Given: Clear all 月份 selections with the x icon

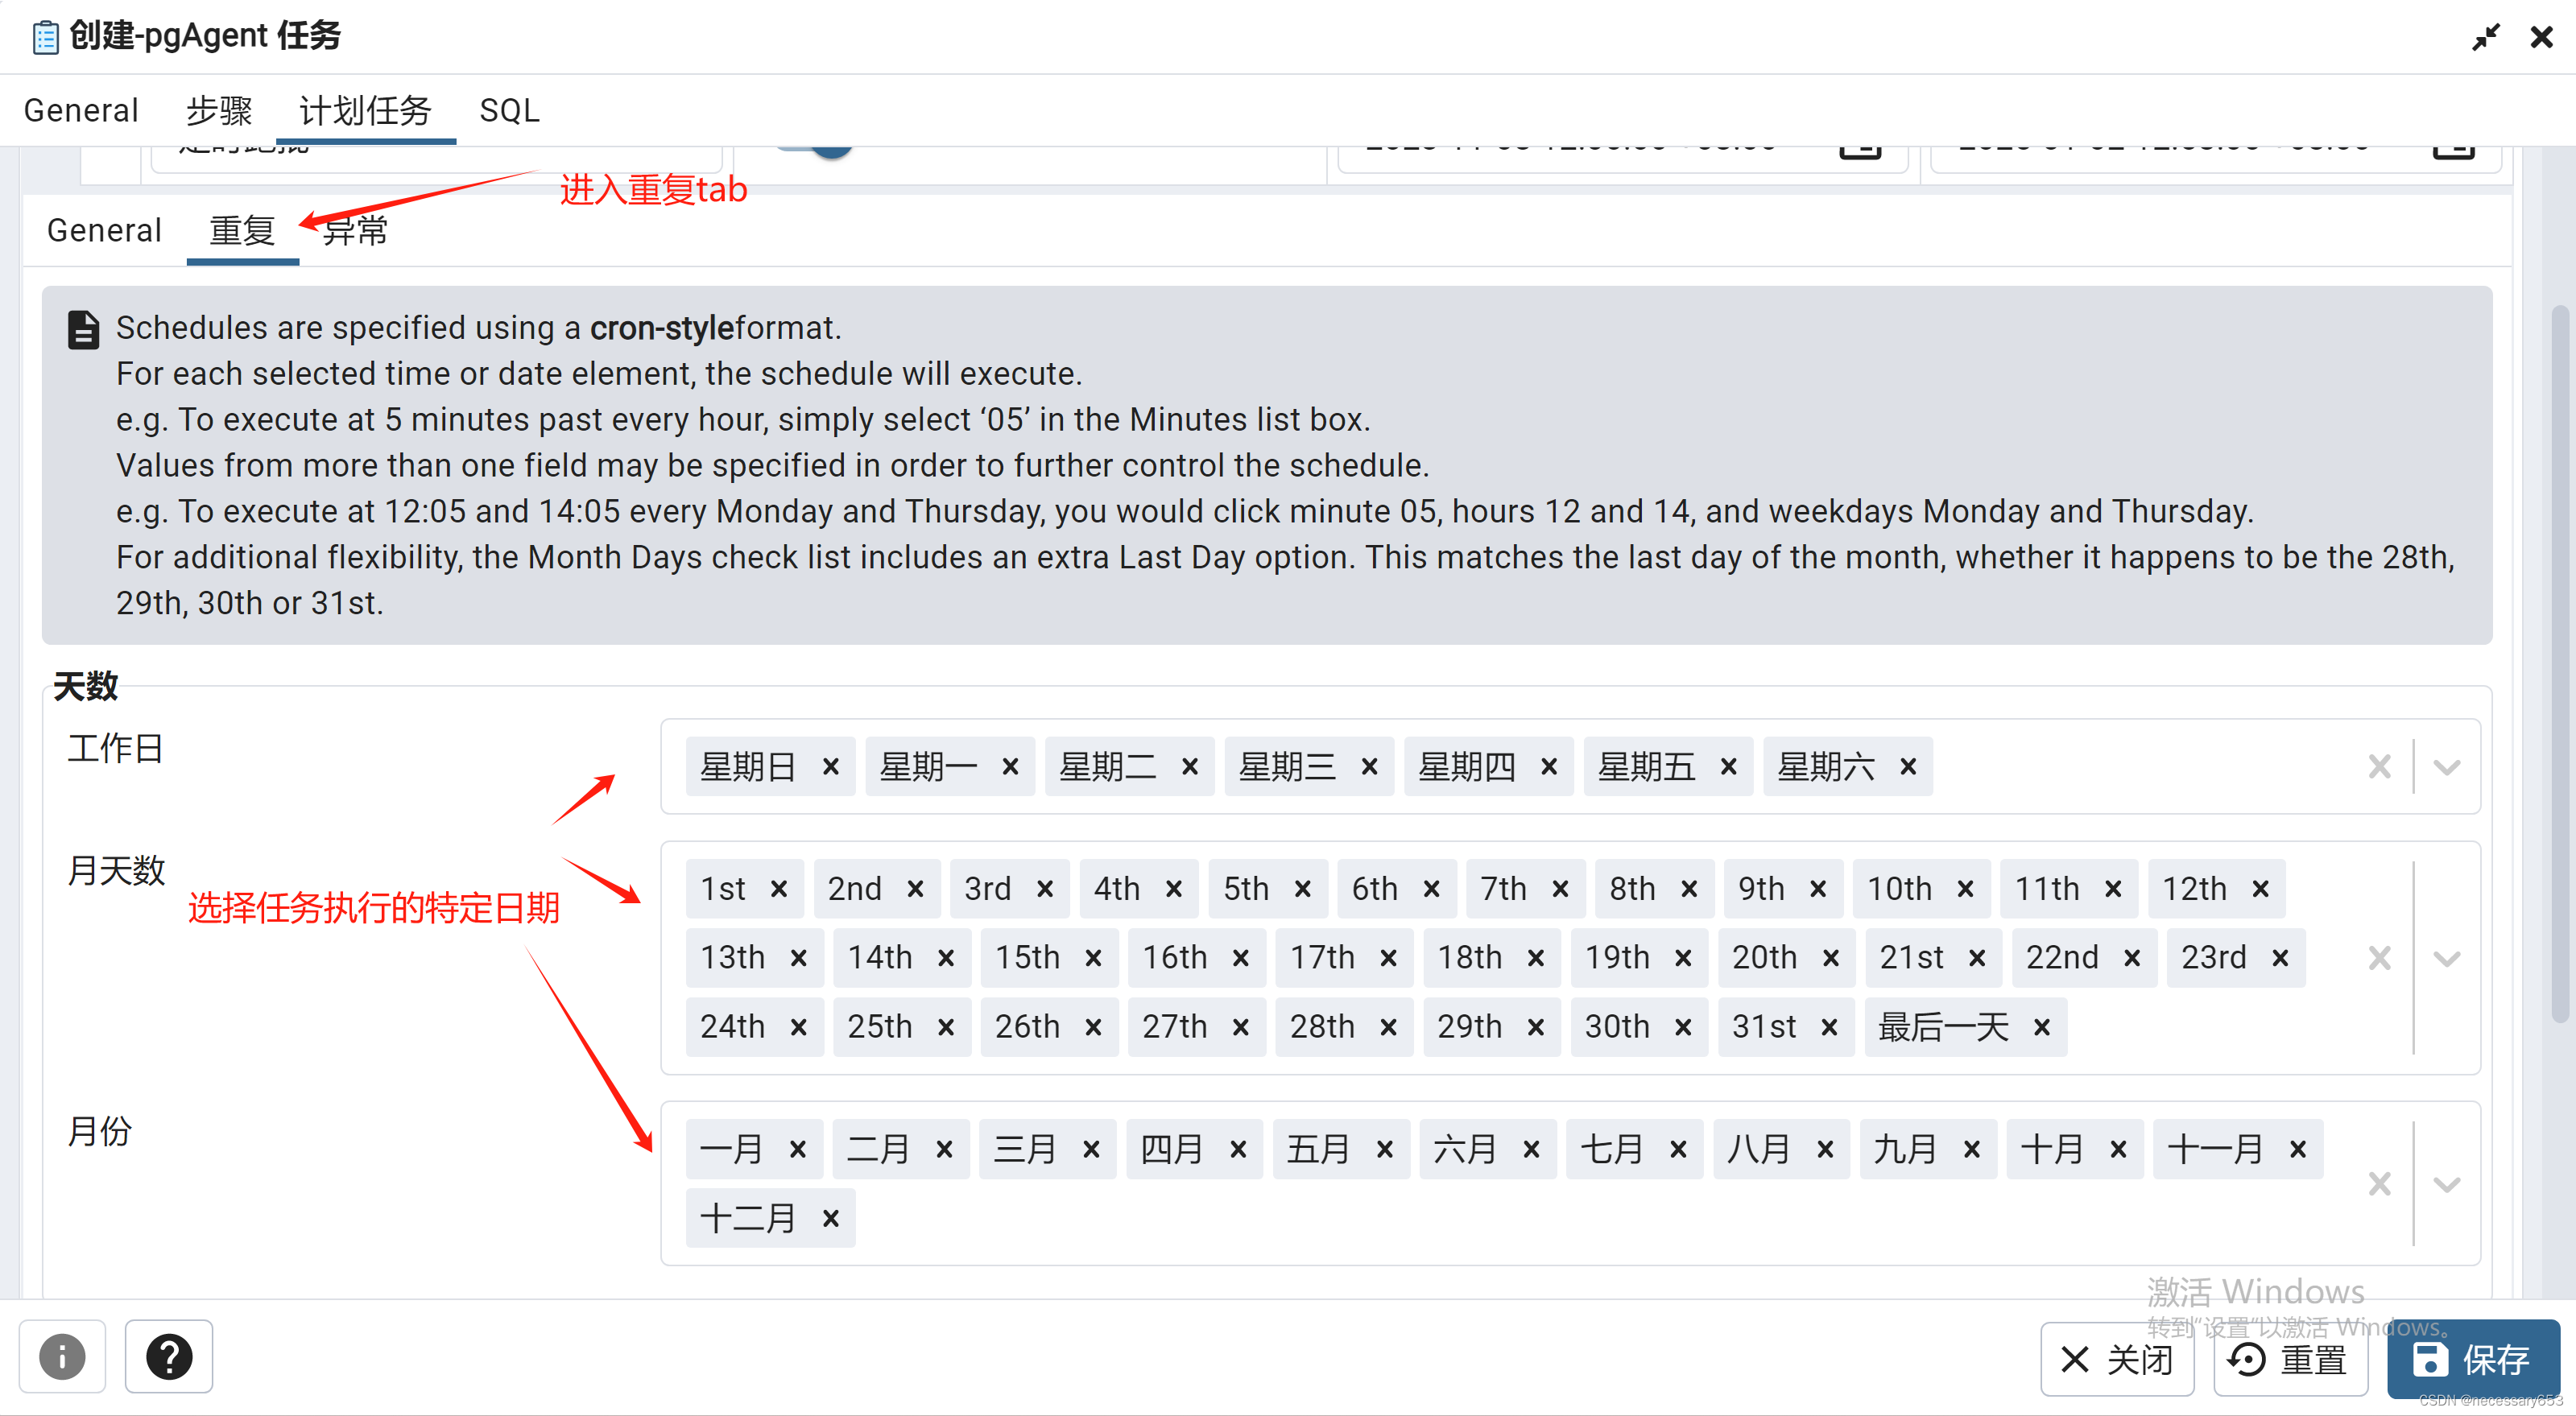Looking at the screenshot, I should (x=2379, y=1184).
